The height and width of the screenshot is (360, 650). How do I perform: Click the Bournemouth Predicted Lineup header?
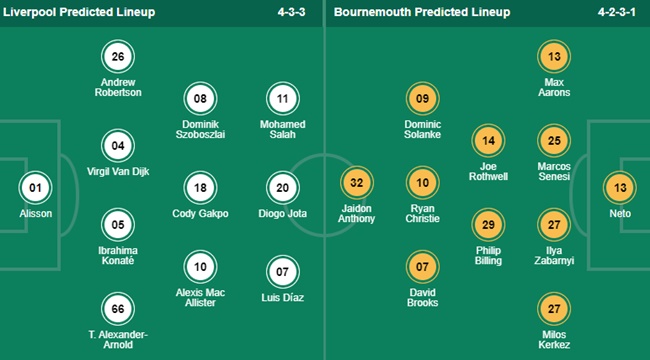pos(422,12)
